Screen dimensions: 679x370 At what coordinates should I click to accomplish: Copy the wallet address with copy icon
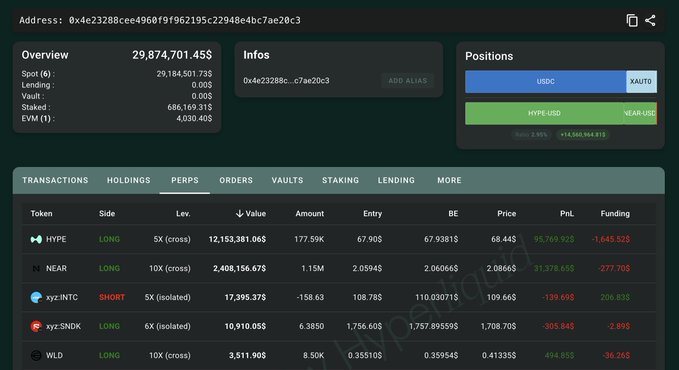pos(632,20)
